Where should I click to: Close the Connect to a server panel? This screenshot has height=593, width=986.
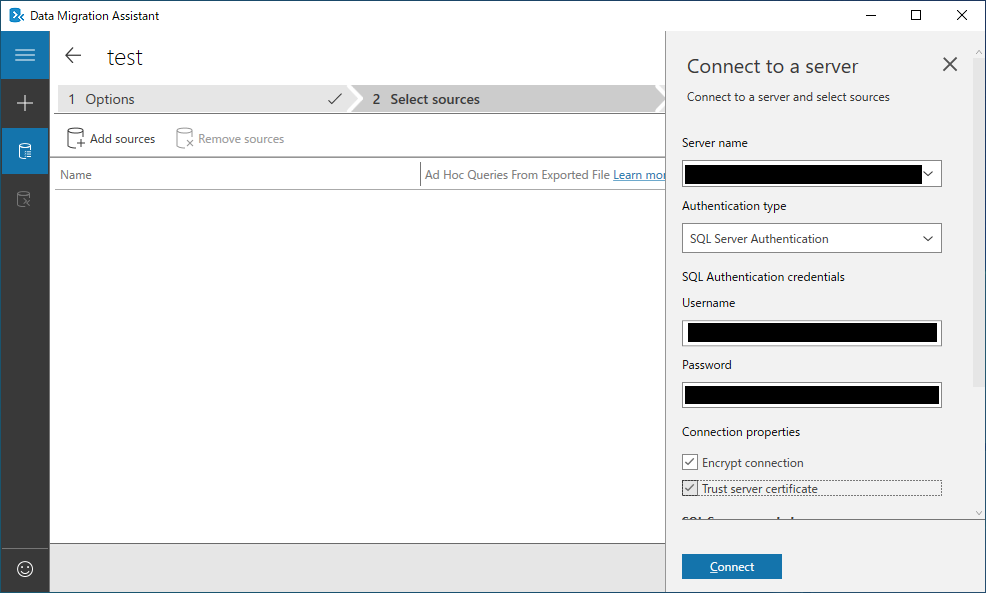[950, 64]
